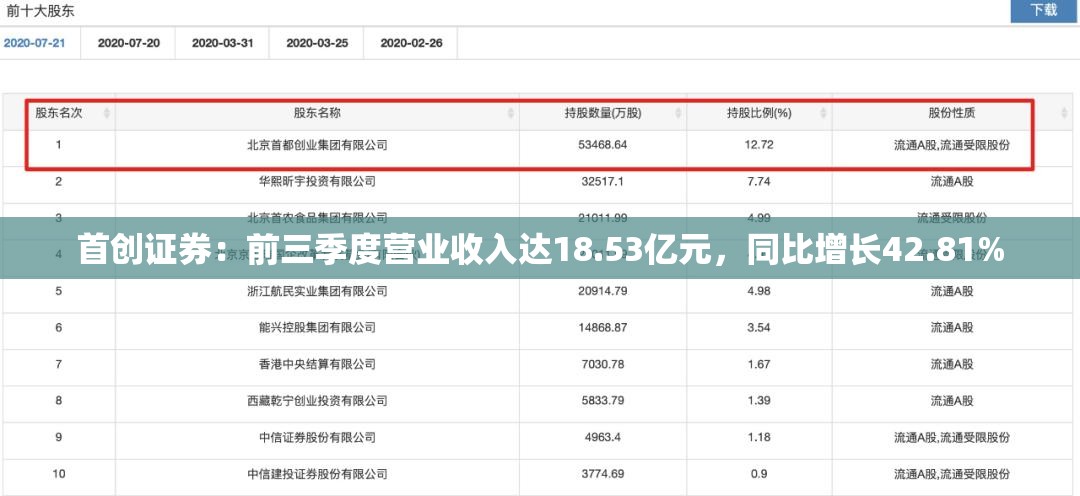Image resolution: width=1080 pixels, height=496 pixels.
Task: Sort by 股份性质 column arrows
Action: 1064,113
